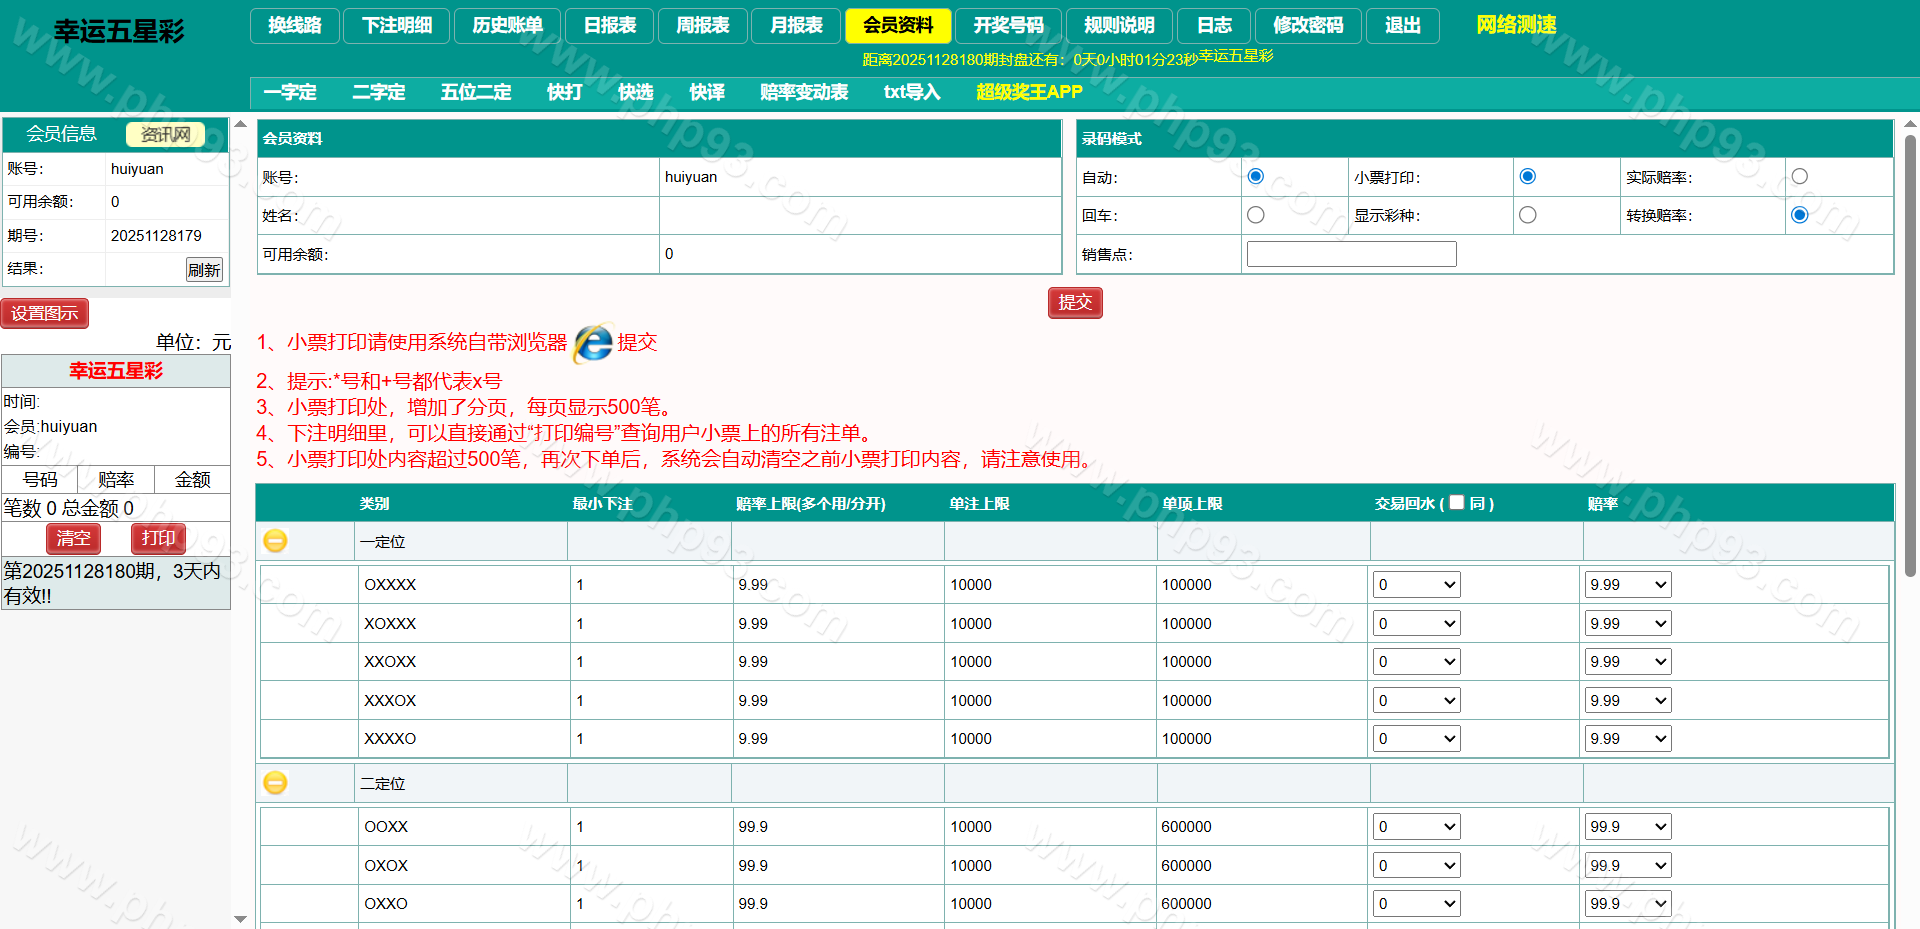Click the 刷新 refresh button

(x=204, y=270)
